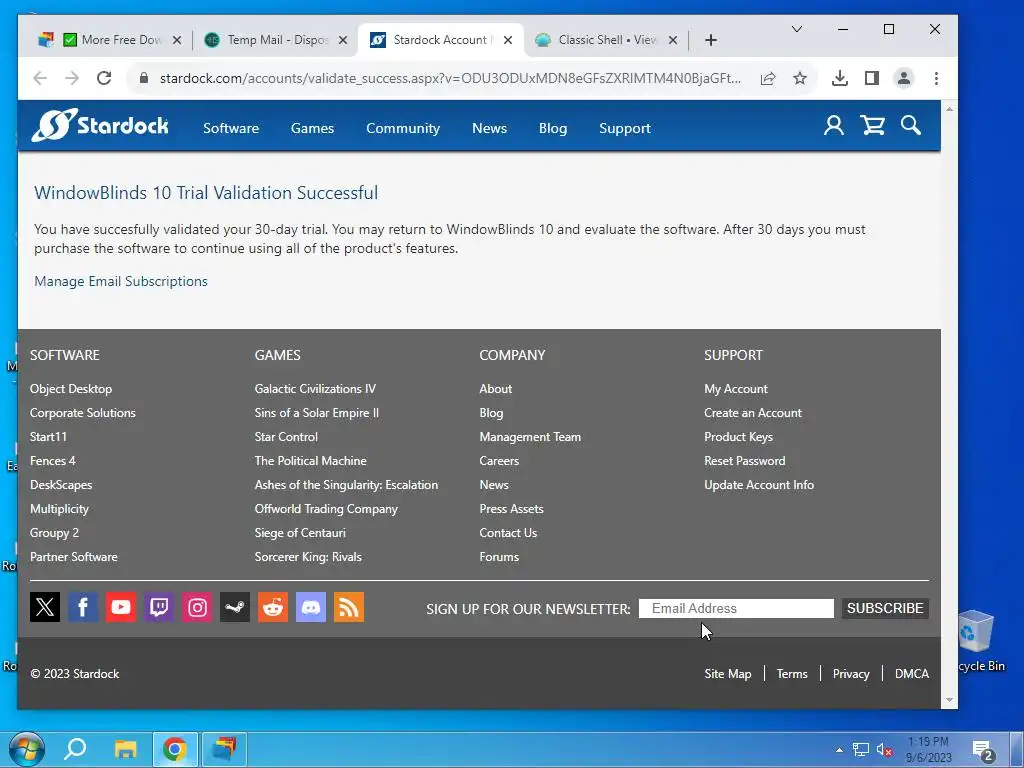Open Sins of a Solar Empire II link
The height and width of the screenshot is (768, 1024).
[316, 413]
